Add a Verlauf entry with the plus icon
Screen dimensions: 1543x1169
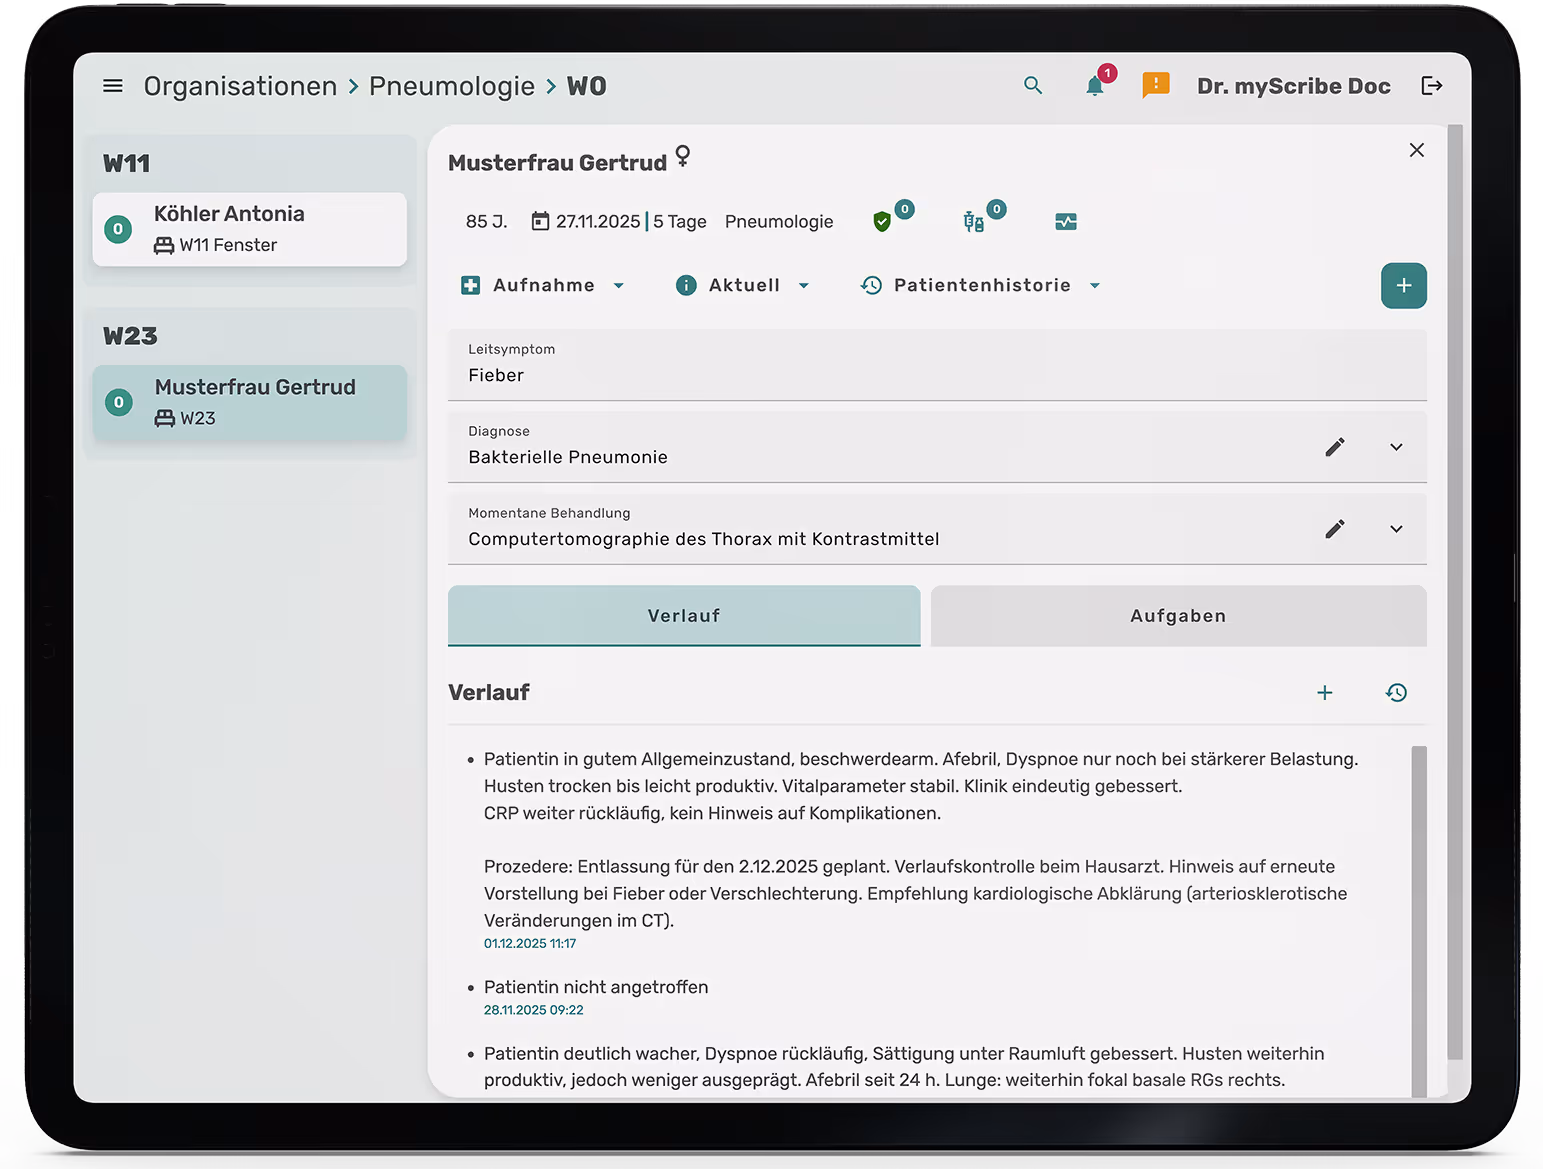(1325, 692)
